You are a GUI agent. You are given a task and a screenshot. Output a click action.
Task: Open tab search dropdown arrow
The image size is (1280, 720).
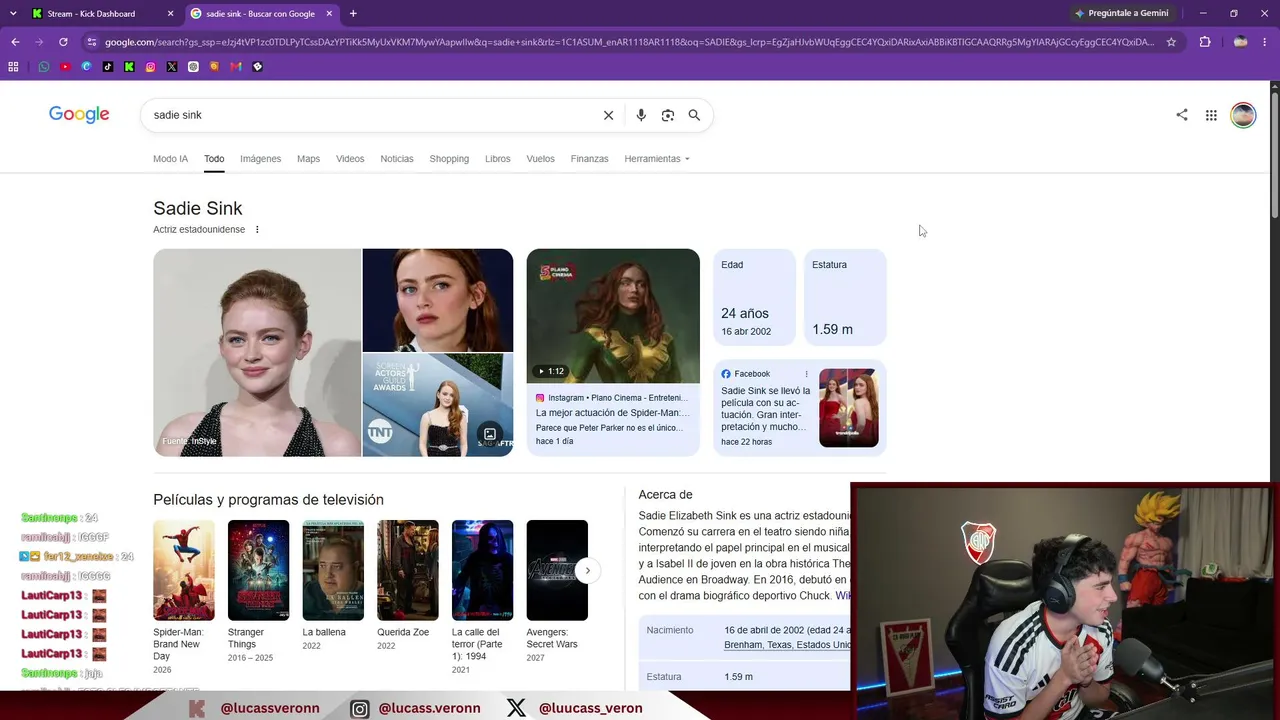(13, 14)
